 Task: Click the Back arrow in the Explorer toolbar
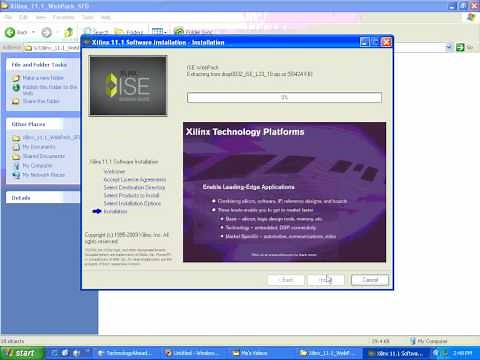tap(10, 32)
